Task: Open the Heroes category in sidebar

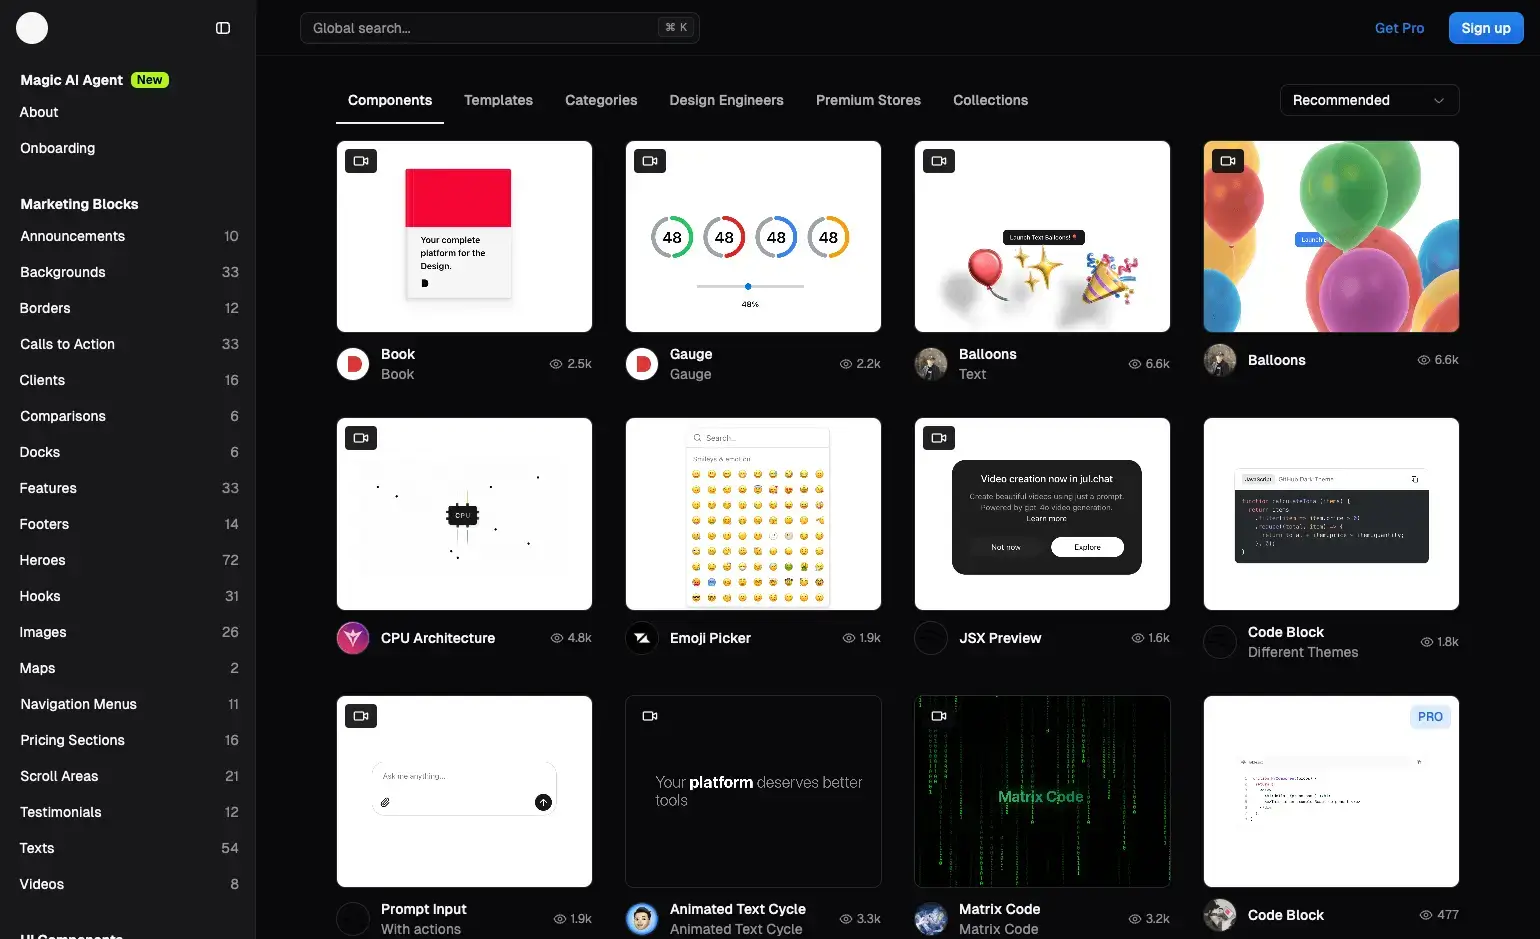Action: (43, 560)
